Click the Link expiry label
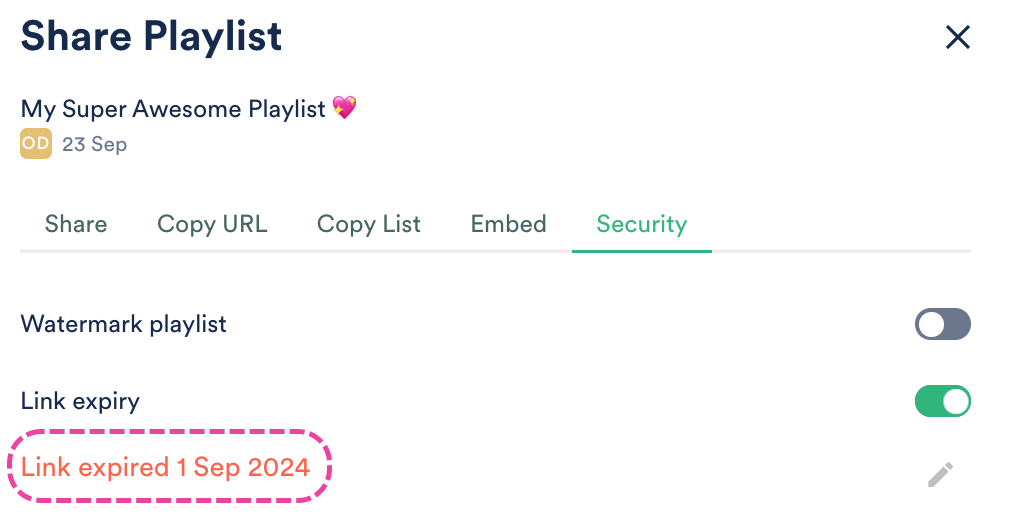1013x518 pixels. 80,401
